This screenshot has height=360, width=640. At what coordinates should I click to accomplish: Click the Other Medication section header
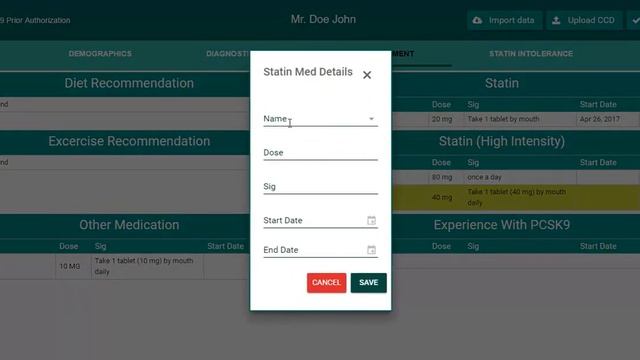tap(129, 225)
